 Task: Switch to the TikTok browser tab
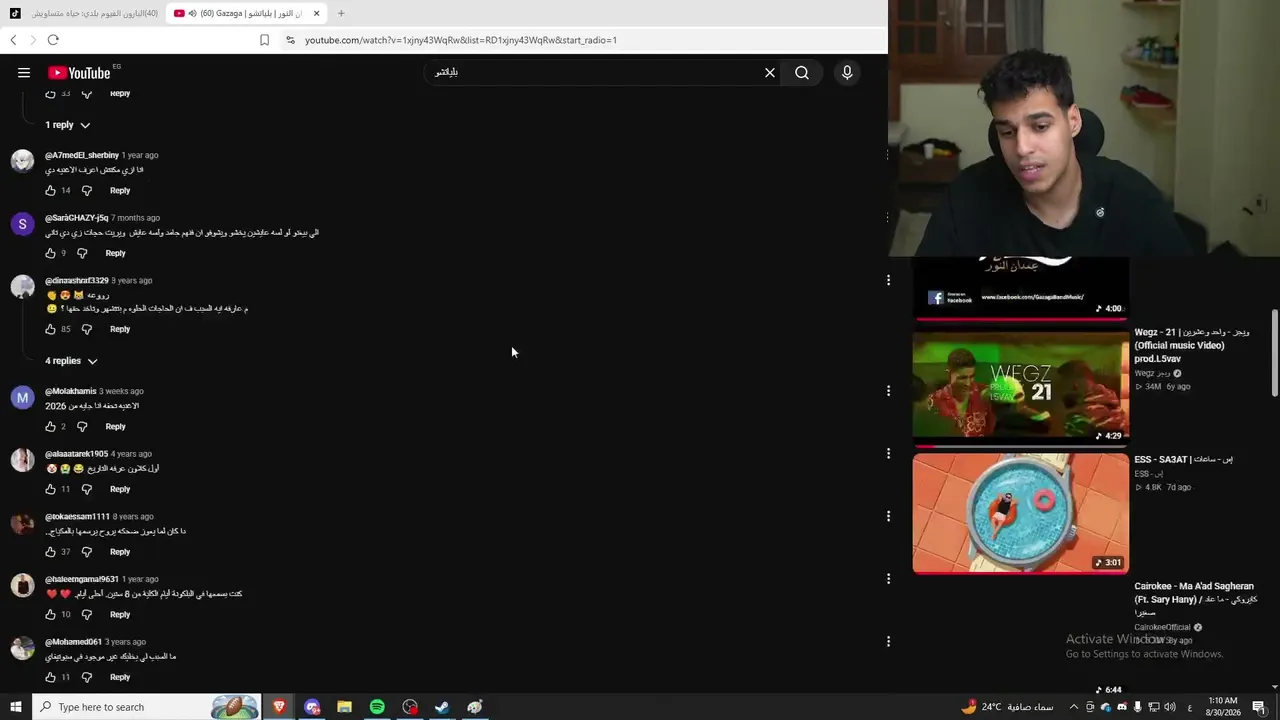coord(84,13)
